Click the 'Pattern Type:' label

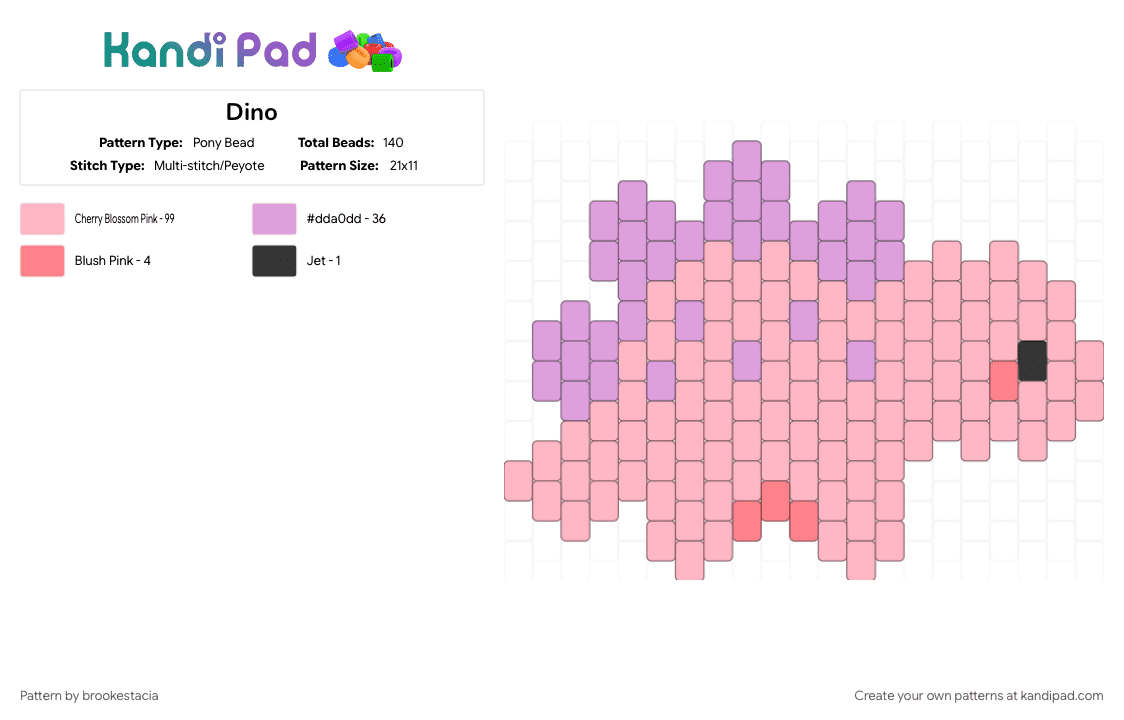(140, 143)
